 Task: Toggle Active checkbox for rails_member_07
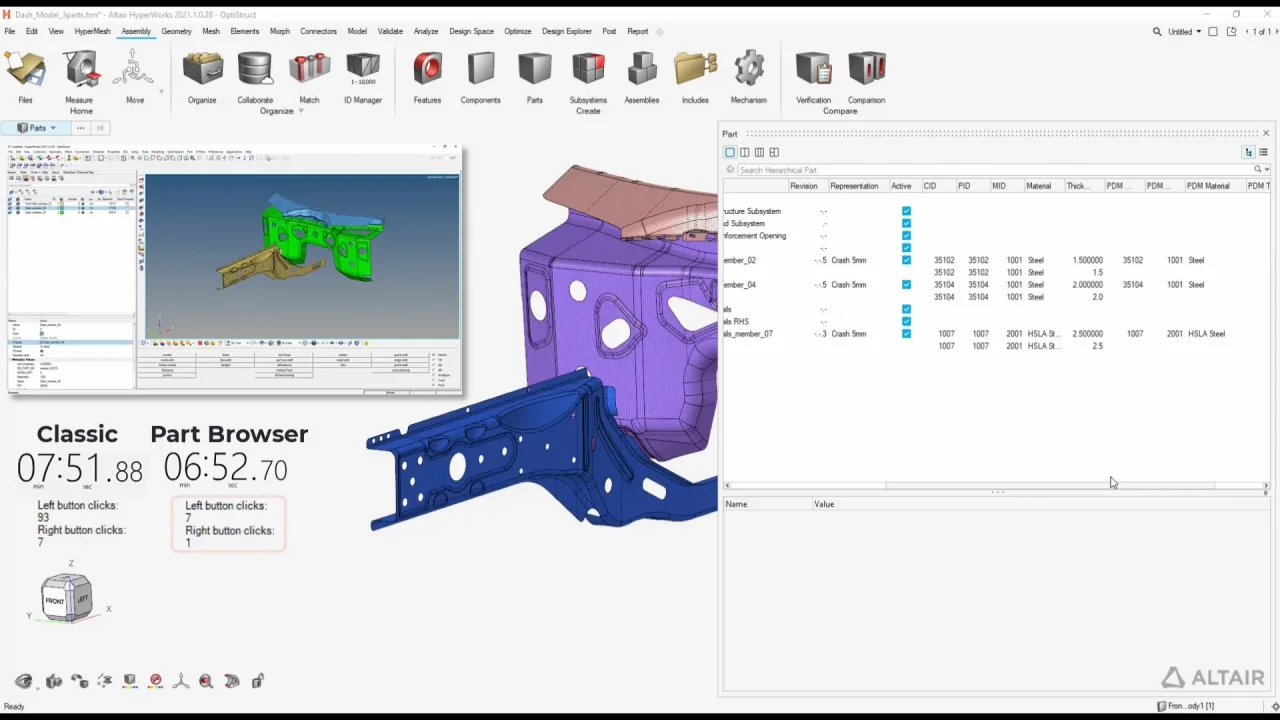(x=906, y=334)
